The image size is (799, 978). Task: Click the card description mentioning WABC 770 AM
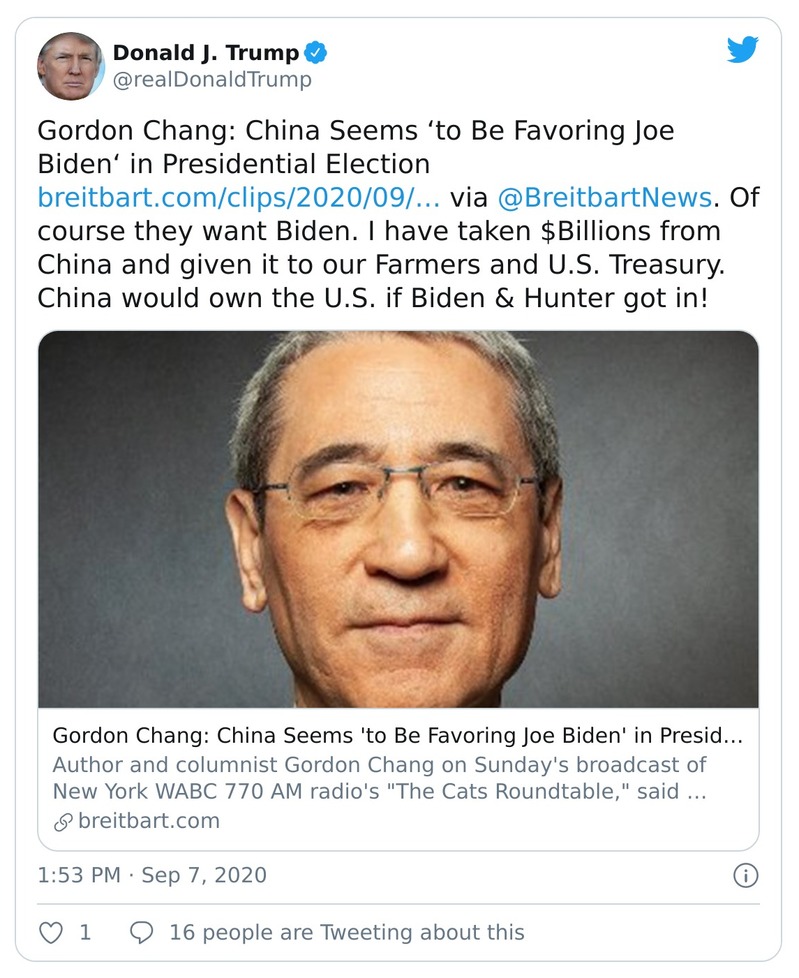380,778
